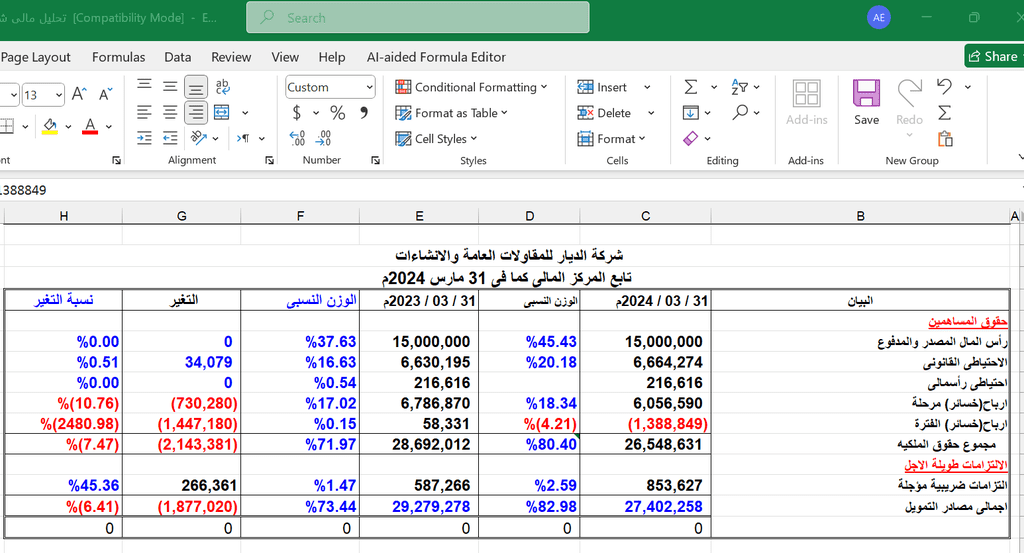Toggle bottom align button
The image size is (1024, 553).
click(195, 86)
